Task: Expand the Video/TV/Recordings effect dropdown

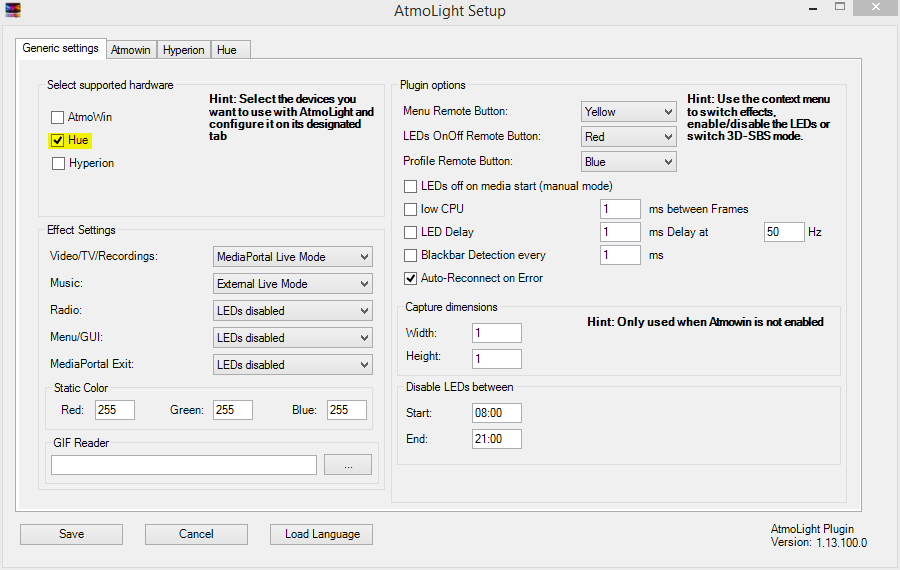Action: [293, 257]
